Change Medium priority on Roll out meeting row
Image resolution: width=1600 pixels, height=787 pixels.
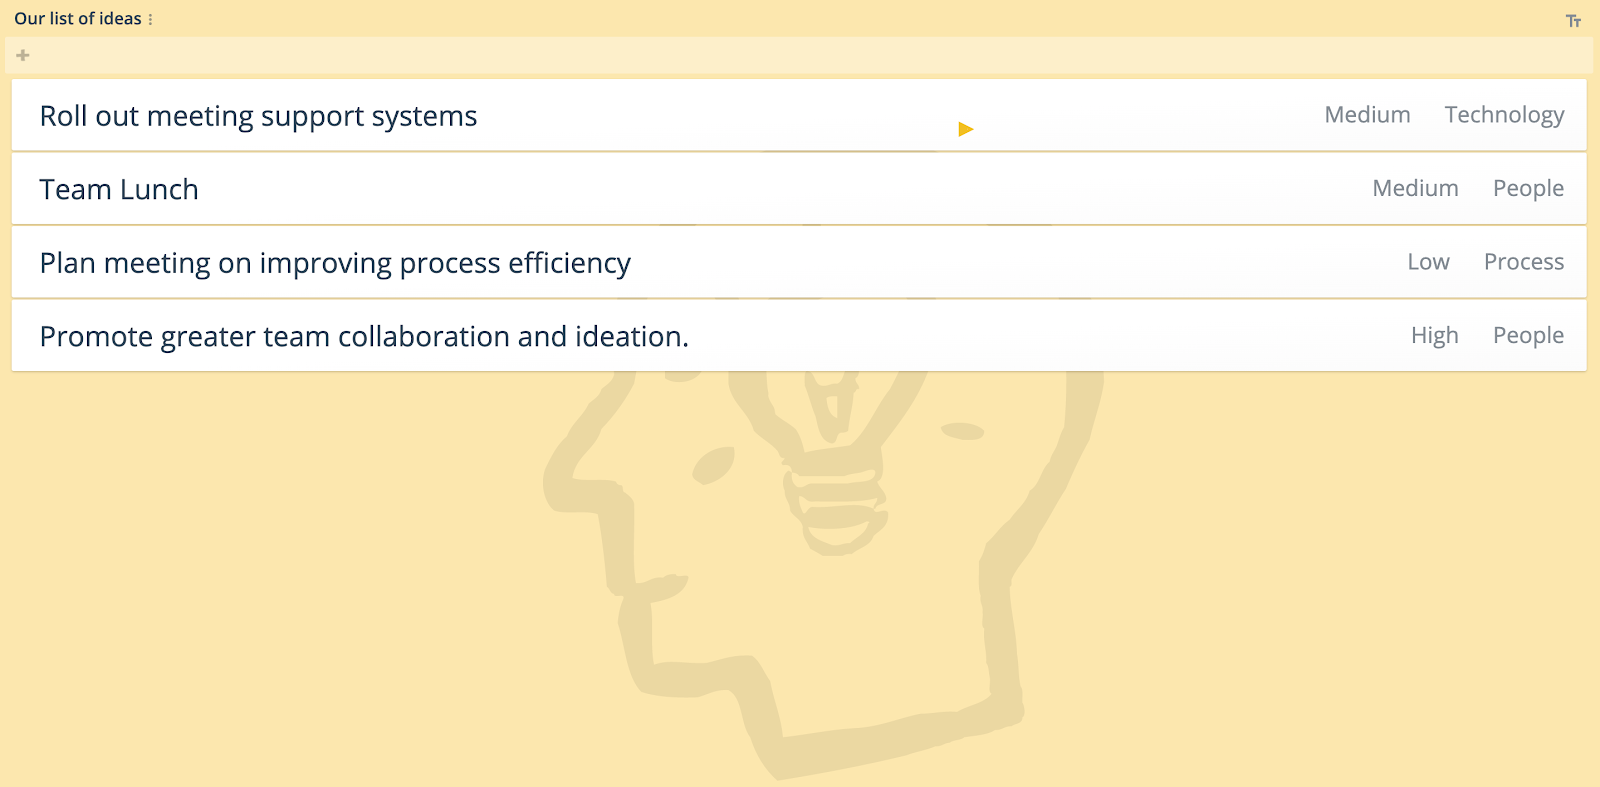[x=1367, y=115]
